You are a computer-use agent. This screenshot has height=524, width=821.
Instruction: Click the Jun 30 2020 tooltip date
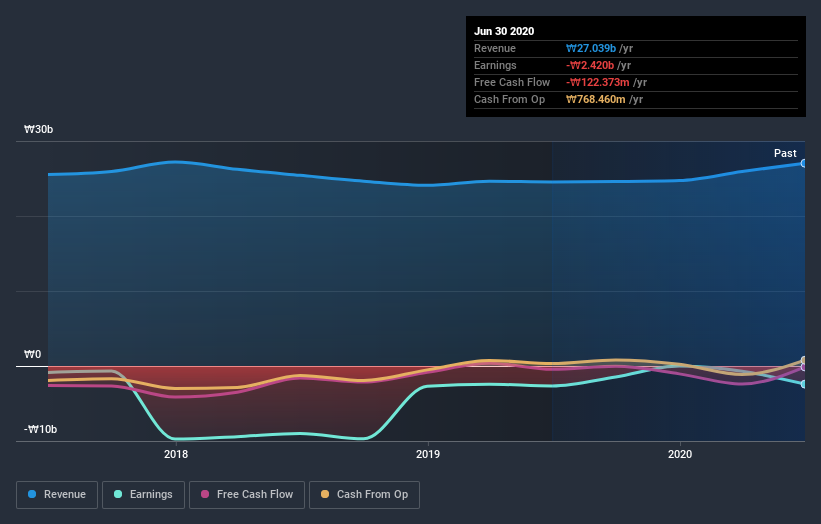coord(504,31)
